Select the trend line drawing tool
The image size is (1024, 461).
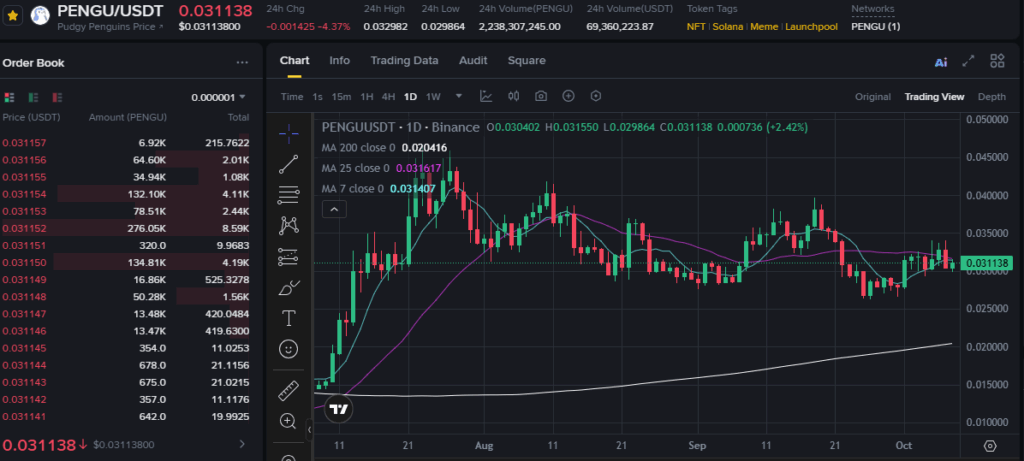coord(289,163)
